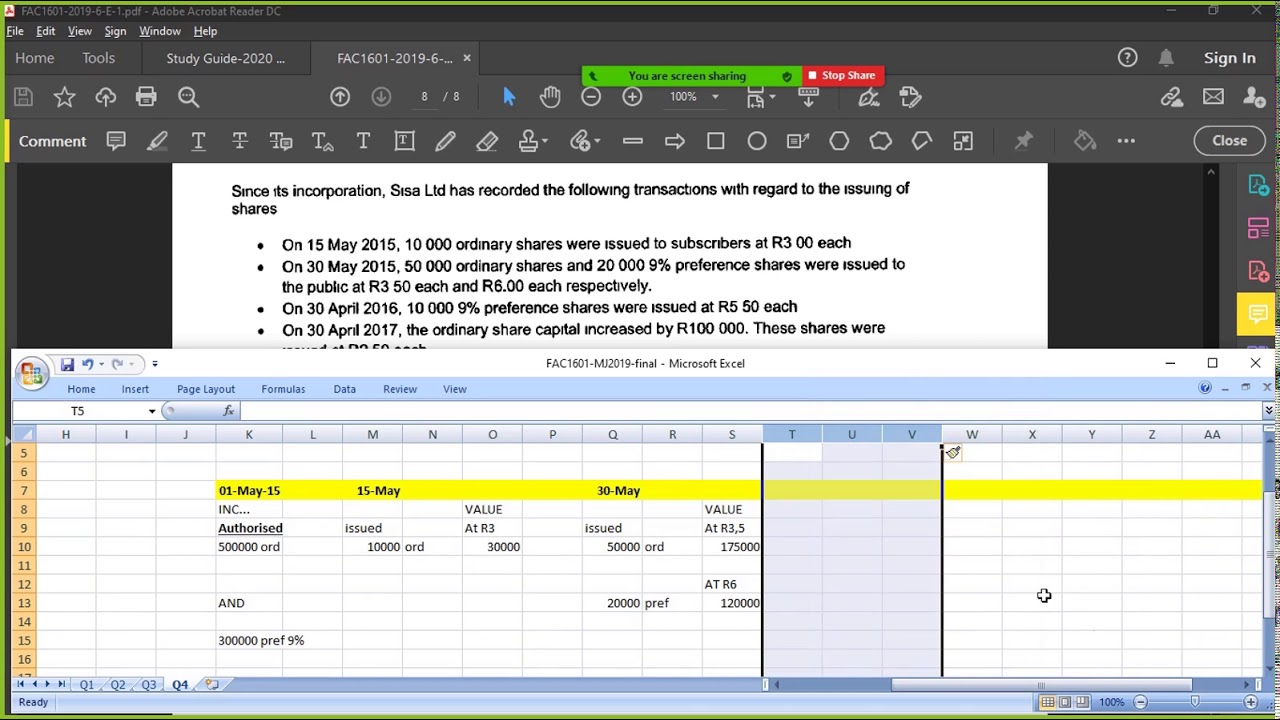Image resolution: width=1280 pixels, height=720 pixels.
Task: Open more comment tools ellipsis
Action: click(x=1126, y=141)
